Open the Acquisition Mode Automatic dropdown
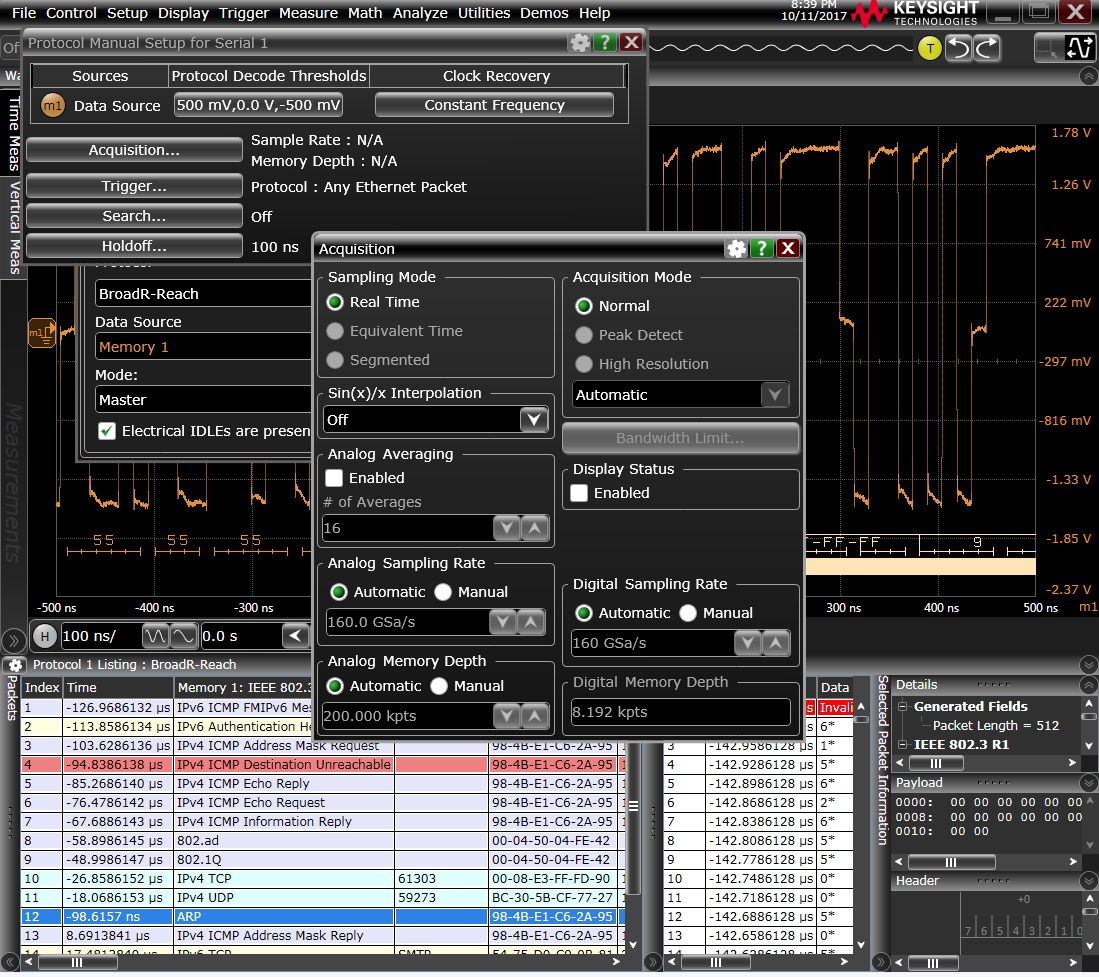This screenshot has height=977, width=1099. [x=775, y=394]
